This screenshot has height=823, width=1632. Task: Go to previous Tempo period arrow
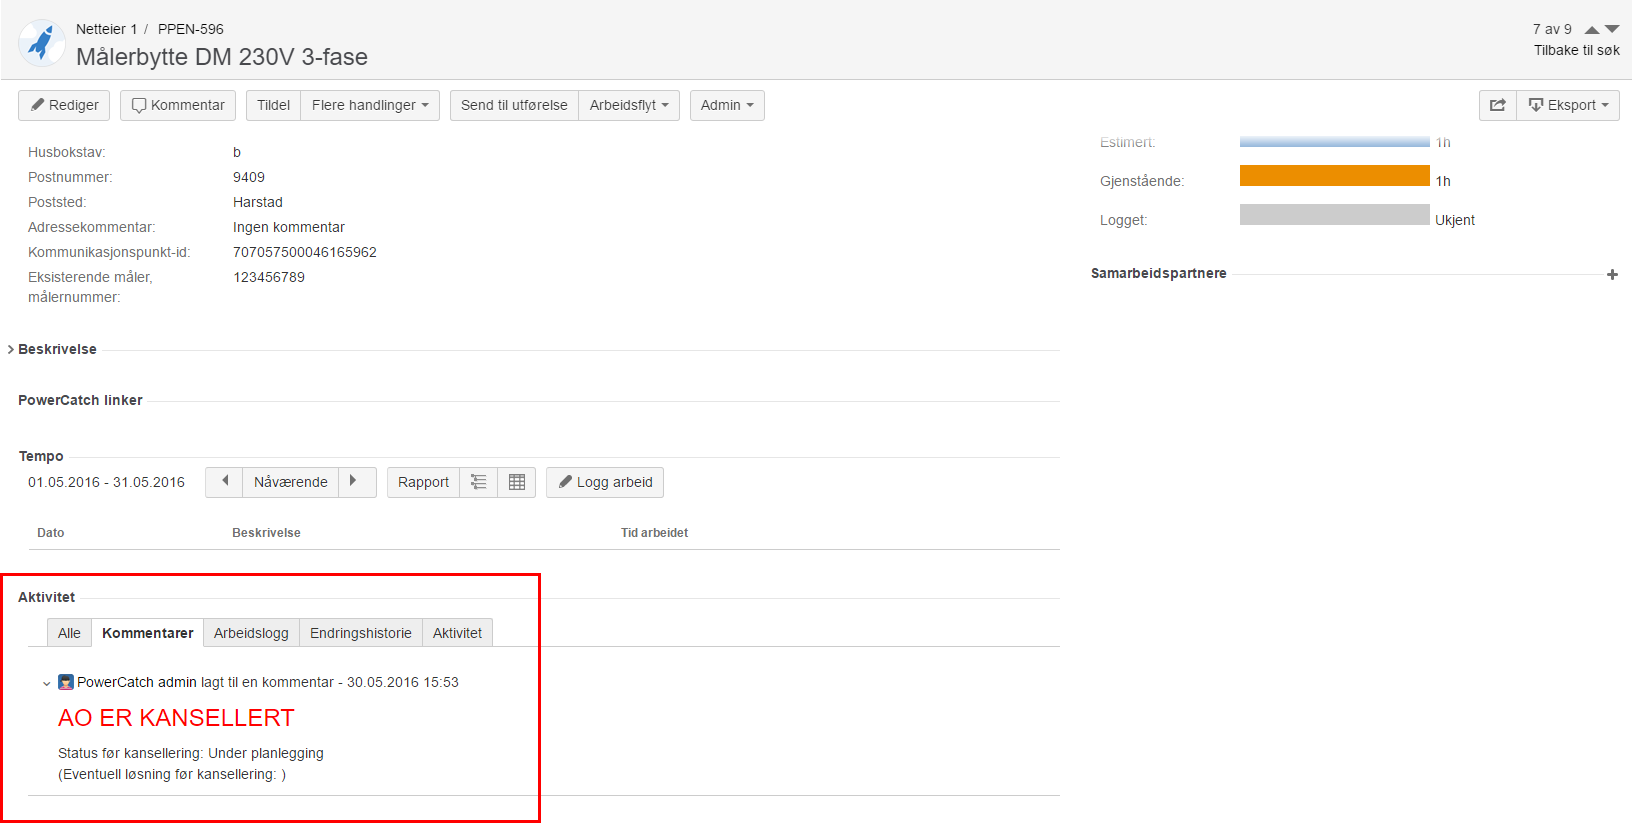point(225,482)
